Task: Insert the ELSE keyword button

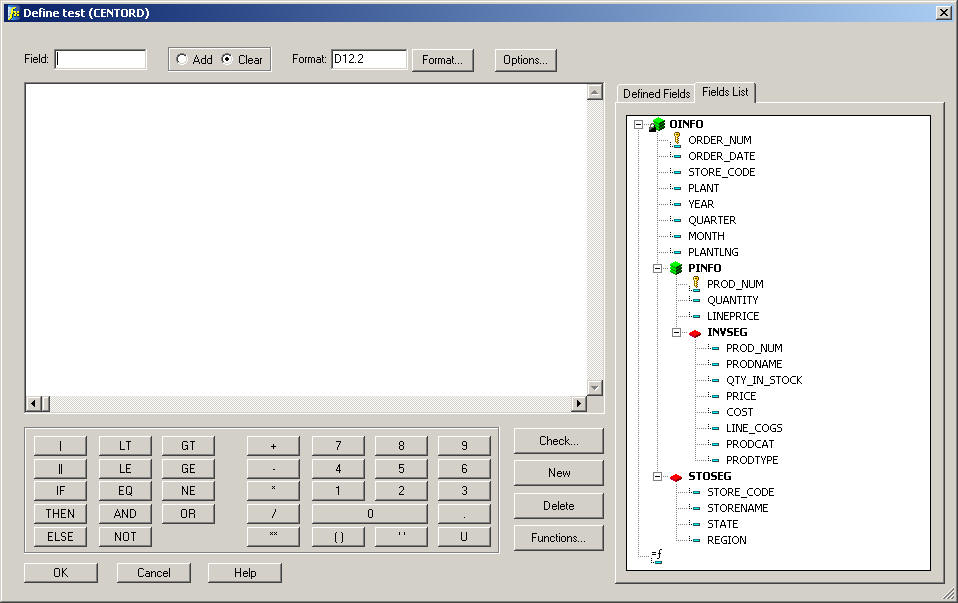Action: [60, 536]
